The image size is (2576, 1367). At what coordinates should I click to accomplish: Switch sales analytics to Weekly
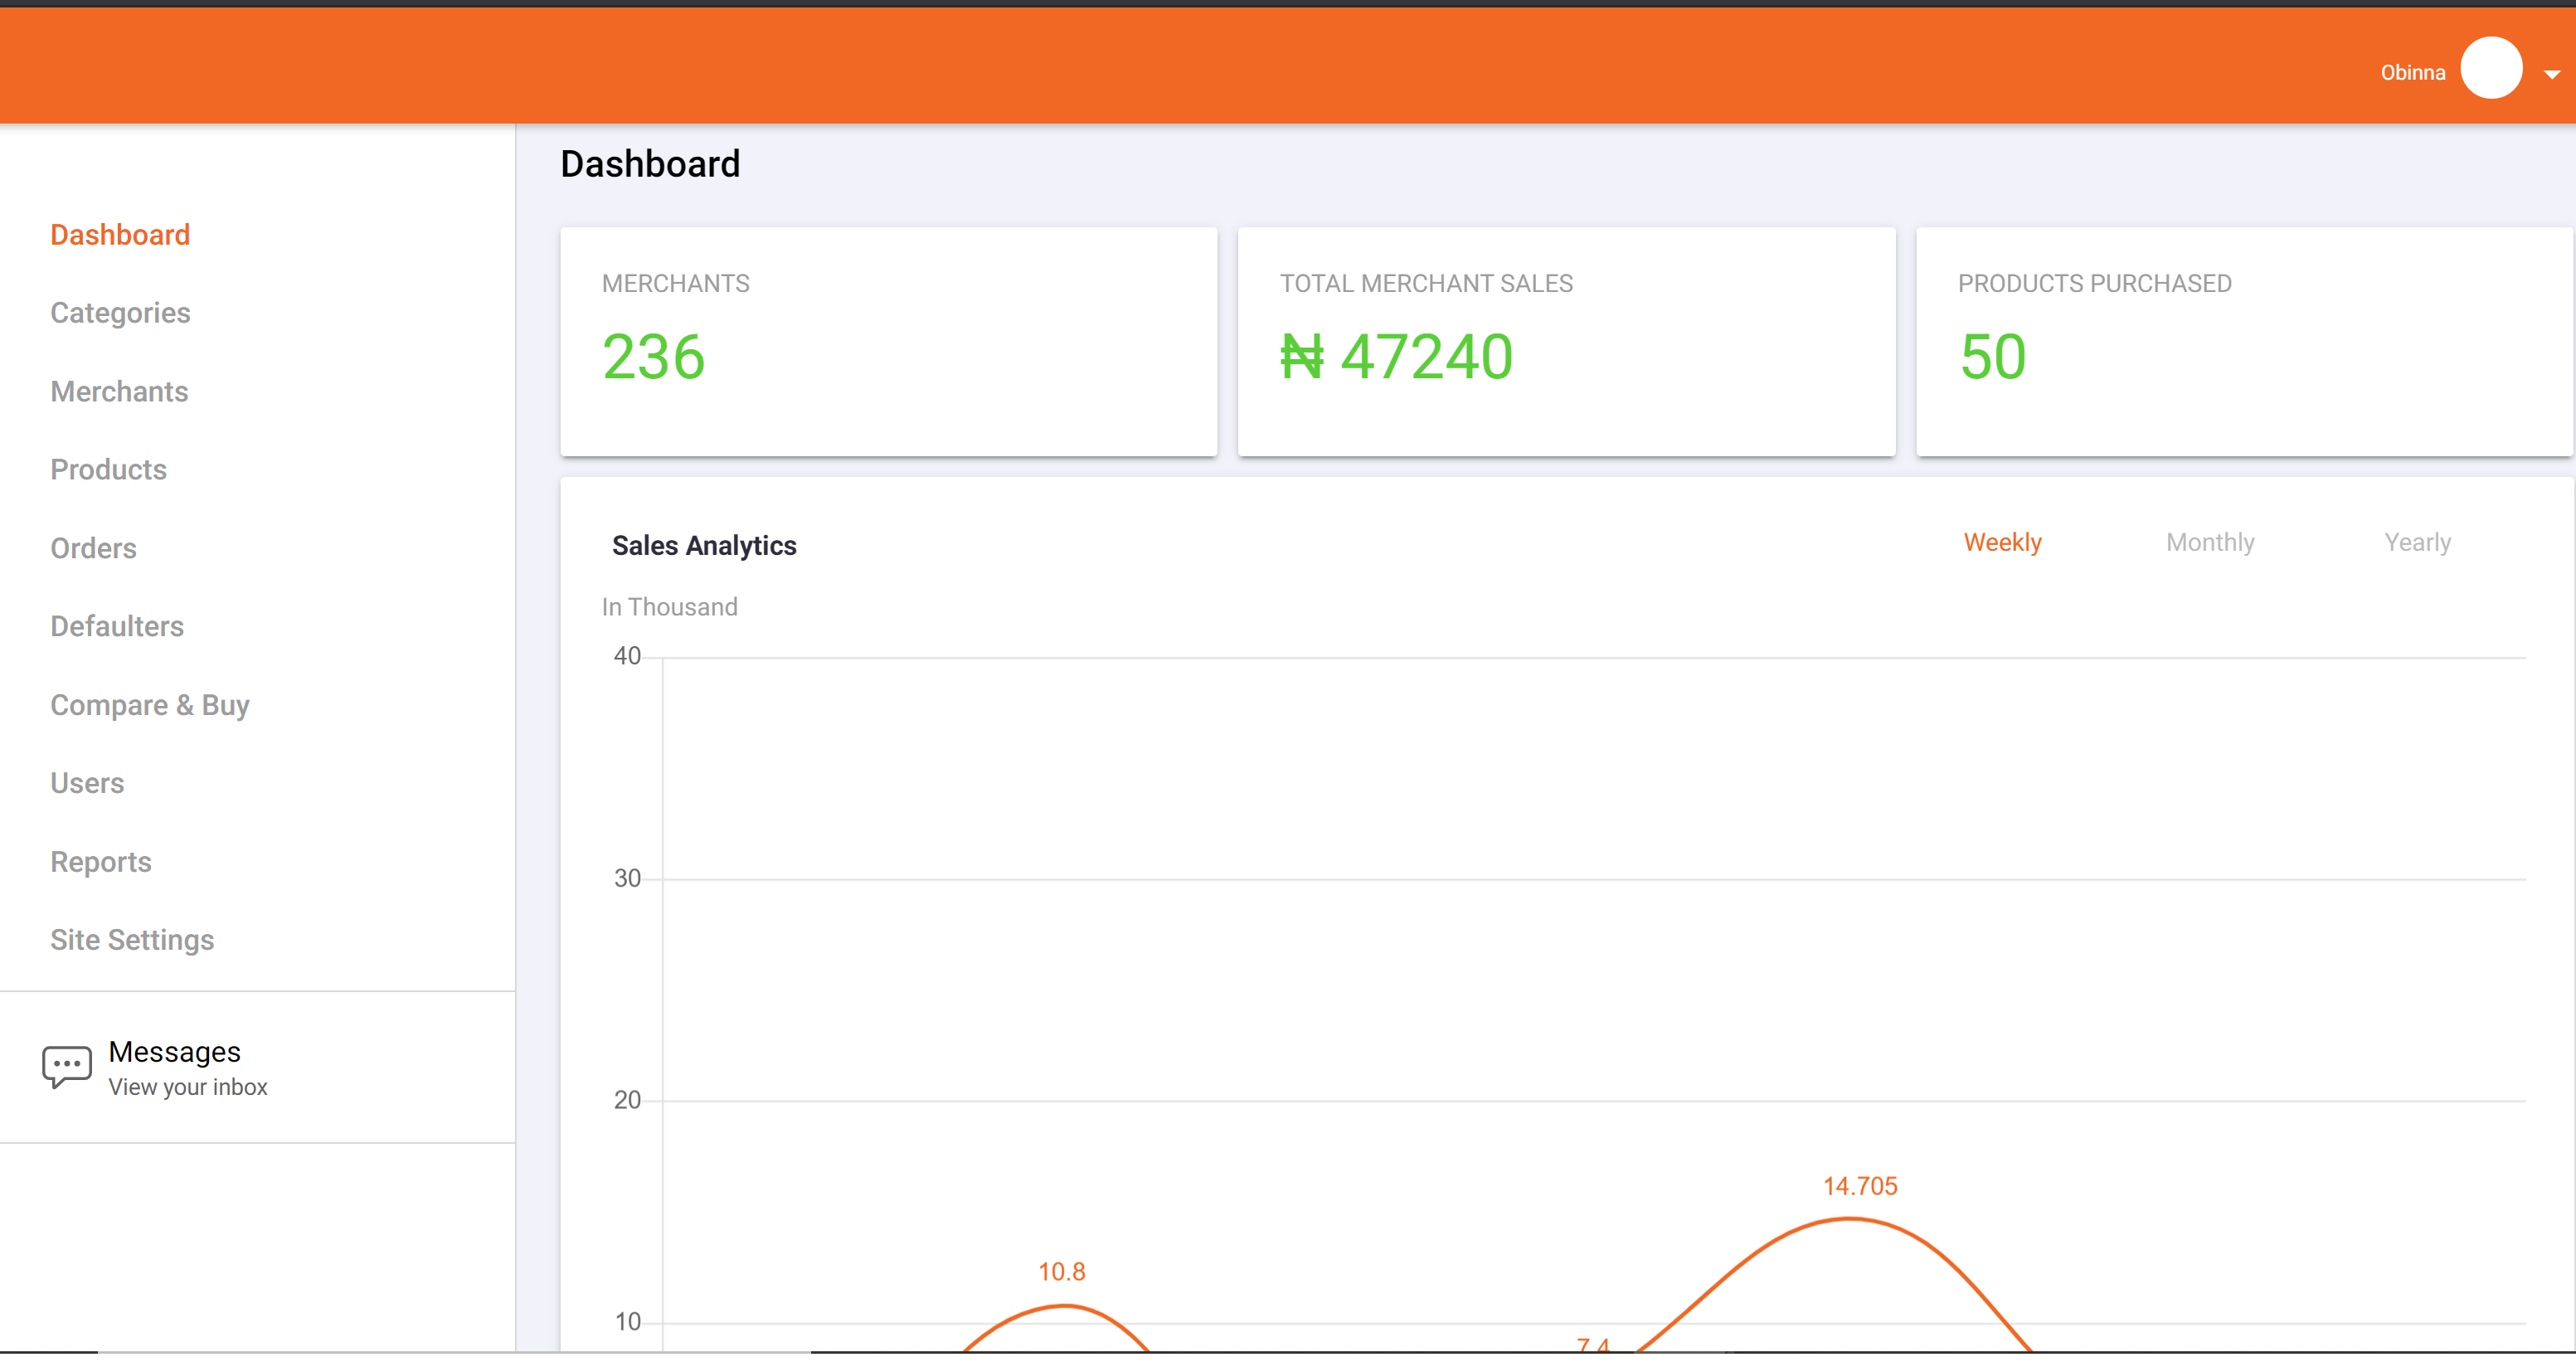[2002, 542]
